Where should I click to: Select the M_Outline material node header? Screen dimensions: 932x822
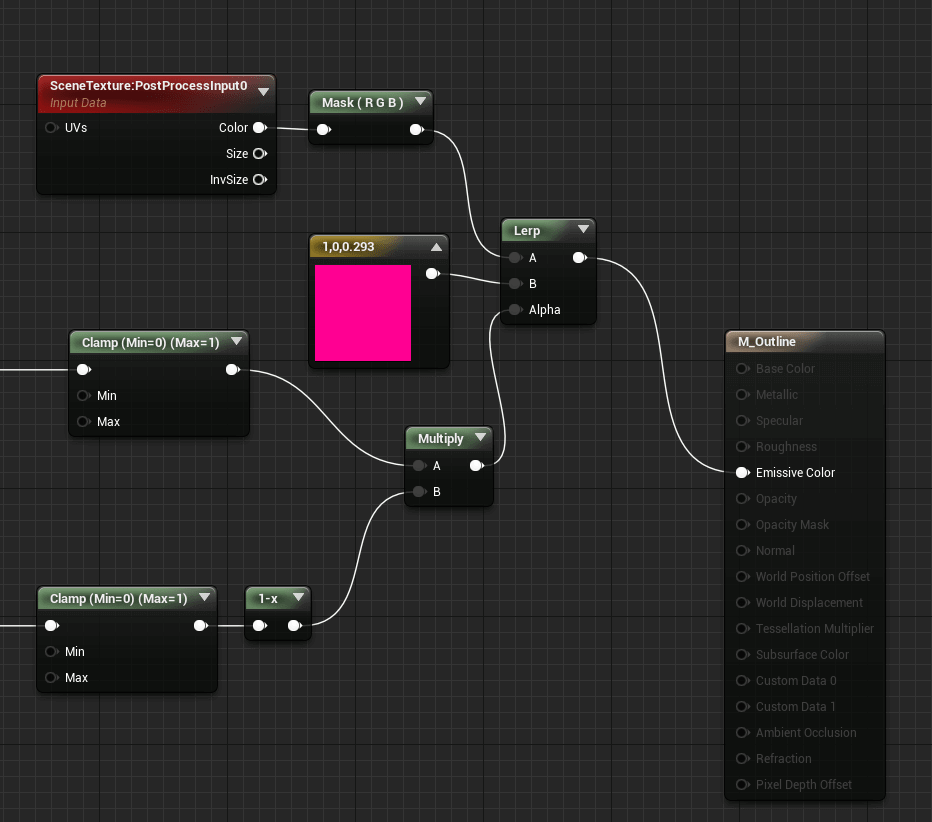pyautogui.click(x=805, y=342)
